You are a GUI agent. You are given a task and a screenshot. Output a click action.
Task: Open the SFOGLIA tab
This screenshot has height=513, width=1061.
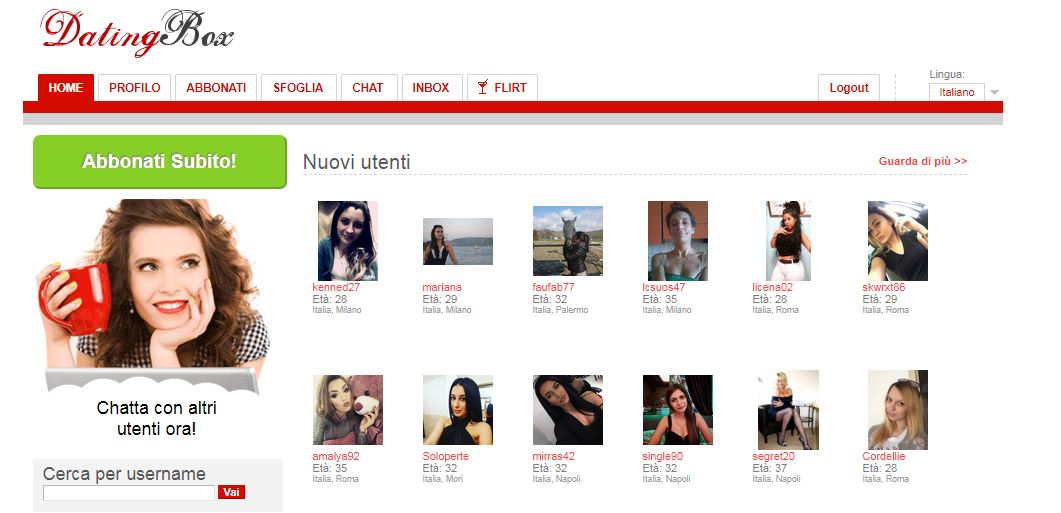pyautogui.click(x=298, y=88)
